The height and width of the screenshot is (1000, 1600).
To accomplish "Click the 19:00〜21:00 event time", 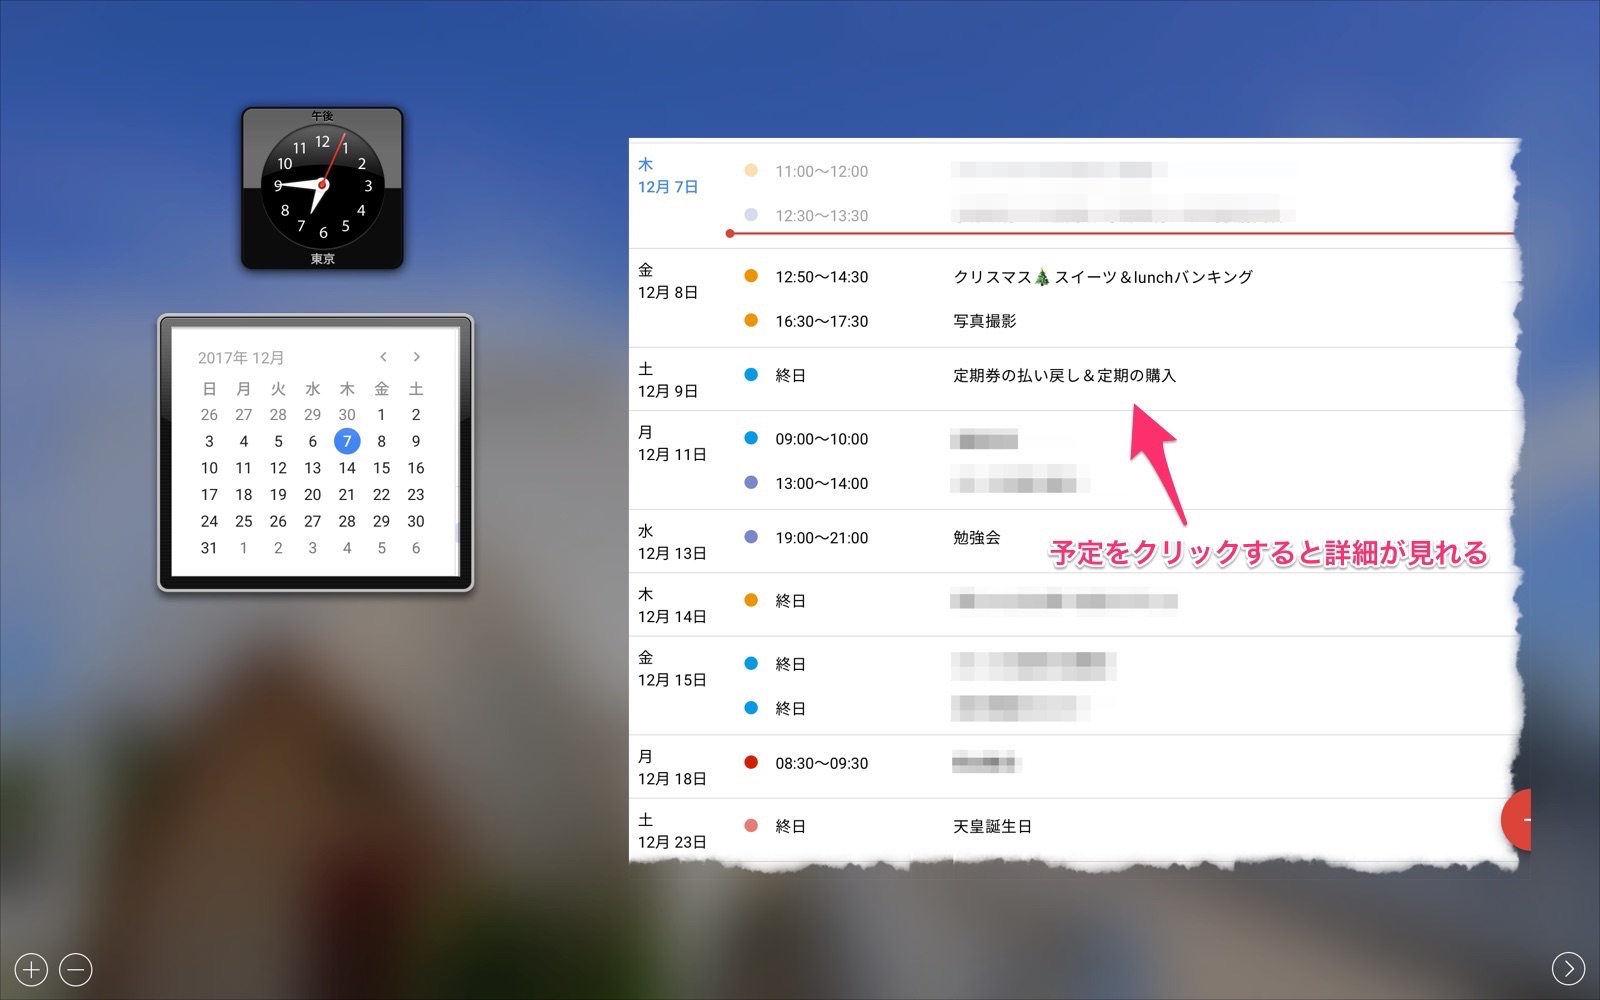I will coord(822,538).
